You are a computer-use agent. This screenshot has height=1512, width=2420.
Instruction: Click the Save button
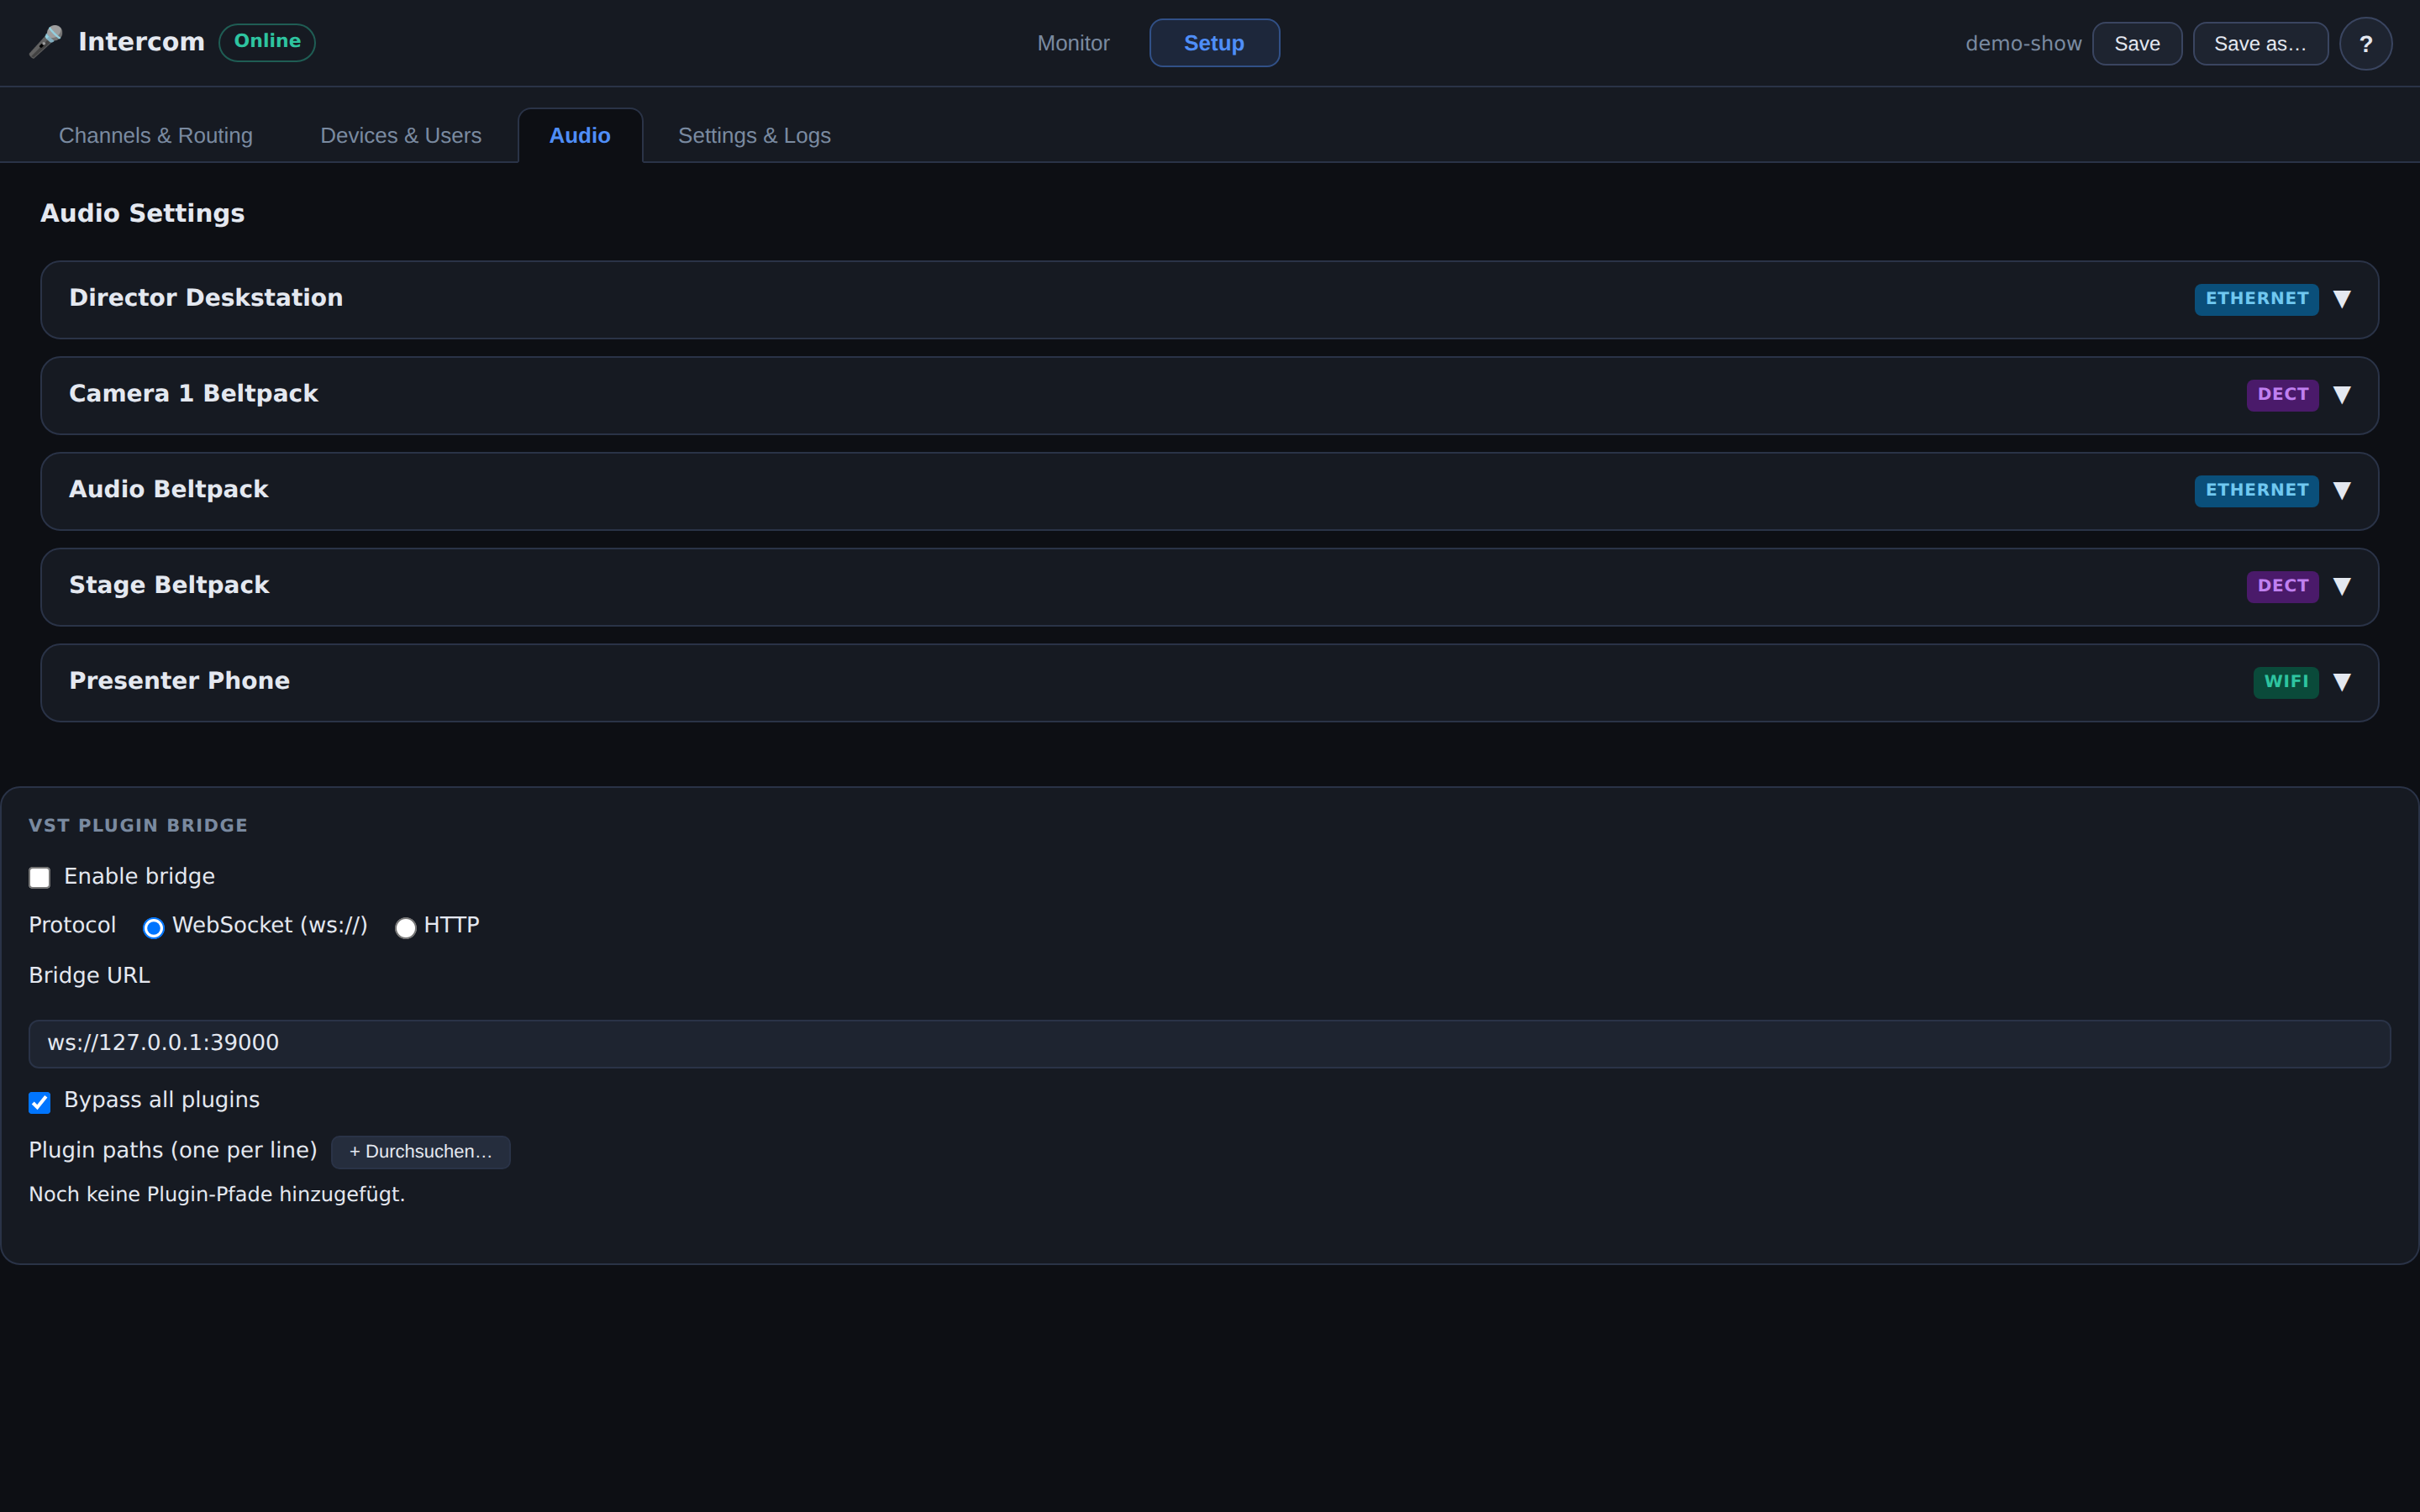(2137, 44)
